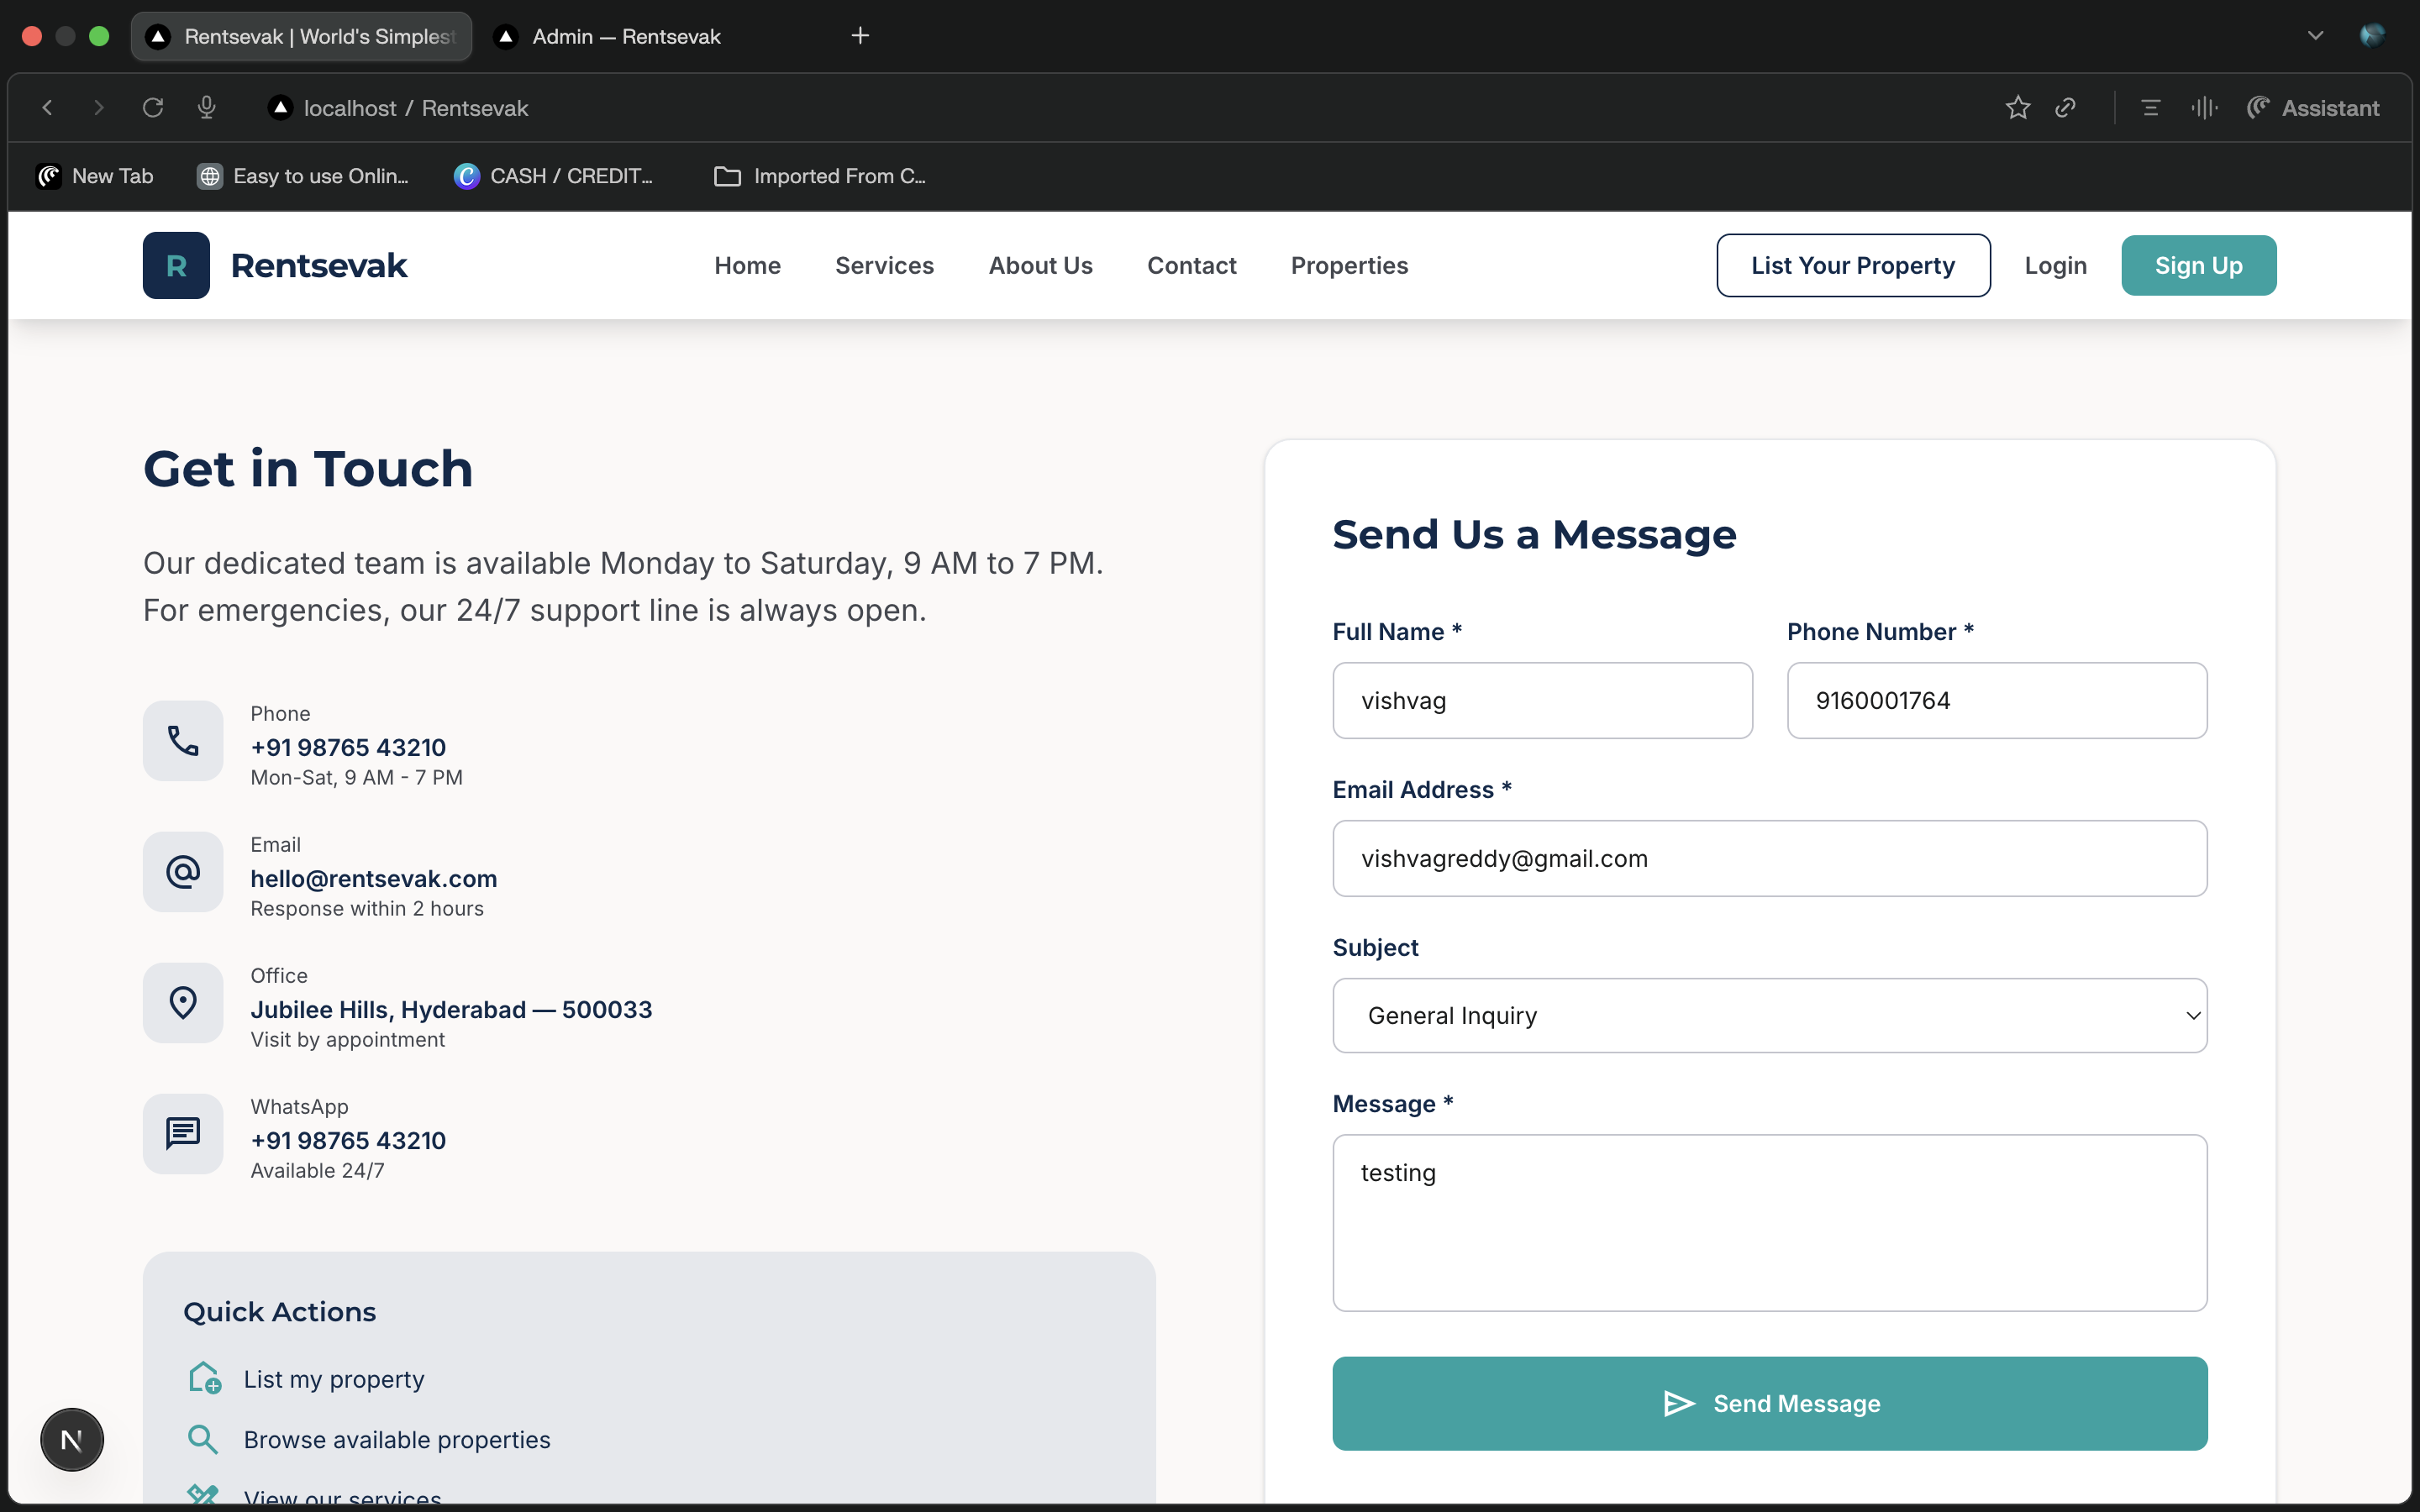Click the email at-sign icon
The width and height of the screenshot is (2420, 1512).
point(183,871)
